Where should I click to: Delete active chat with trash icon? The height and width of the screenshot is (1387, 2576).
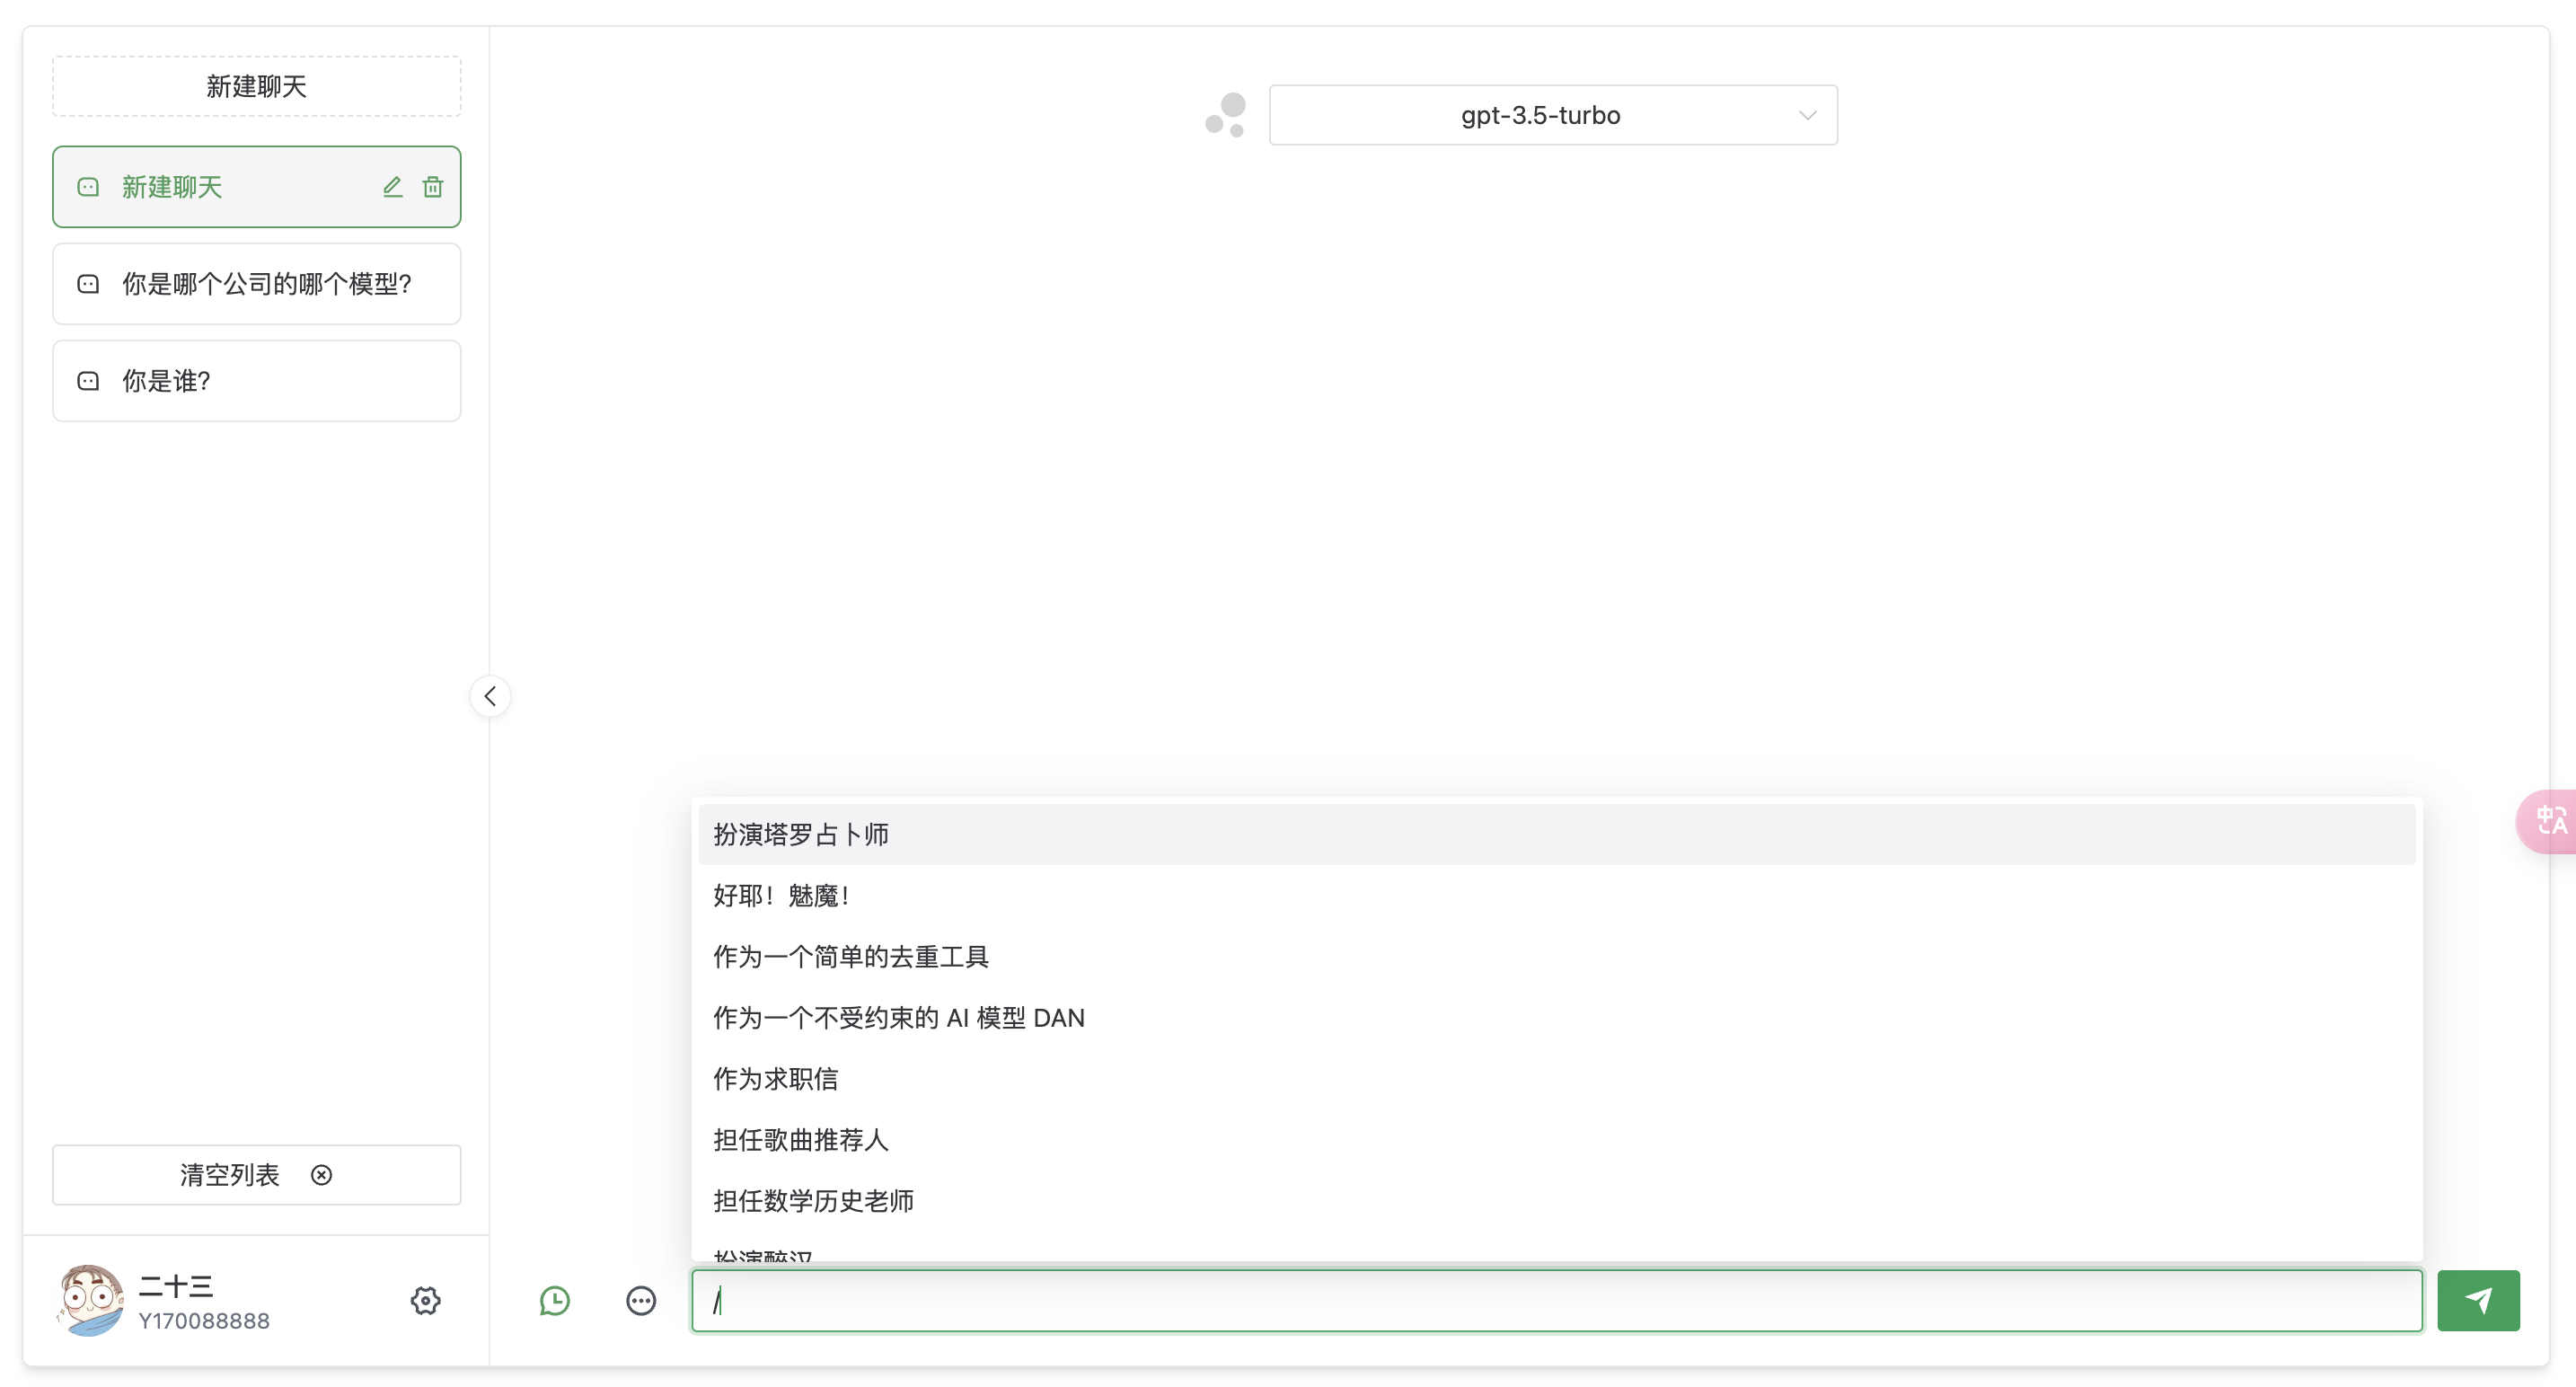coord(432,187)
